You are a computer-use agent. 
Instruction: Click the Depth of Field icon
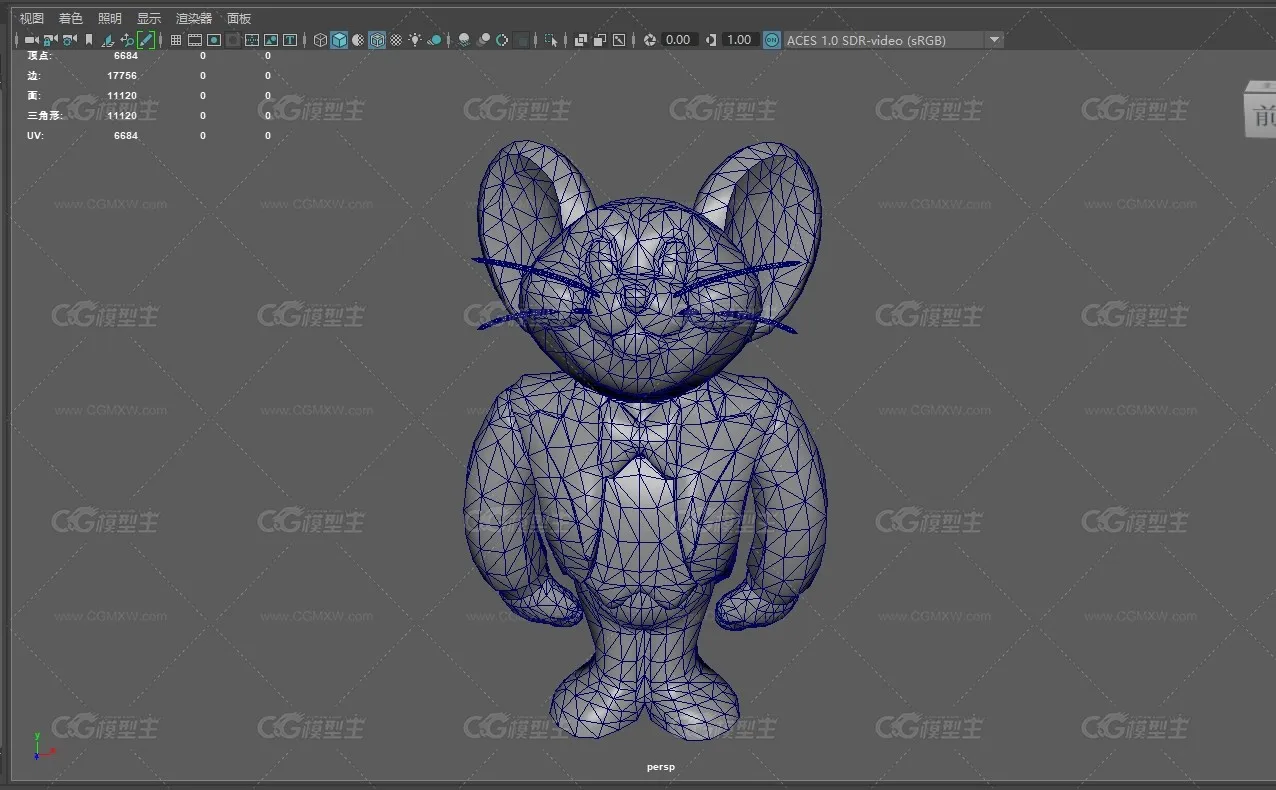coord(521,40)
